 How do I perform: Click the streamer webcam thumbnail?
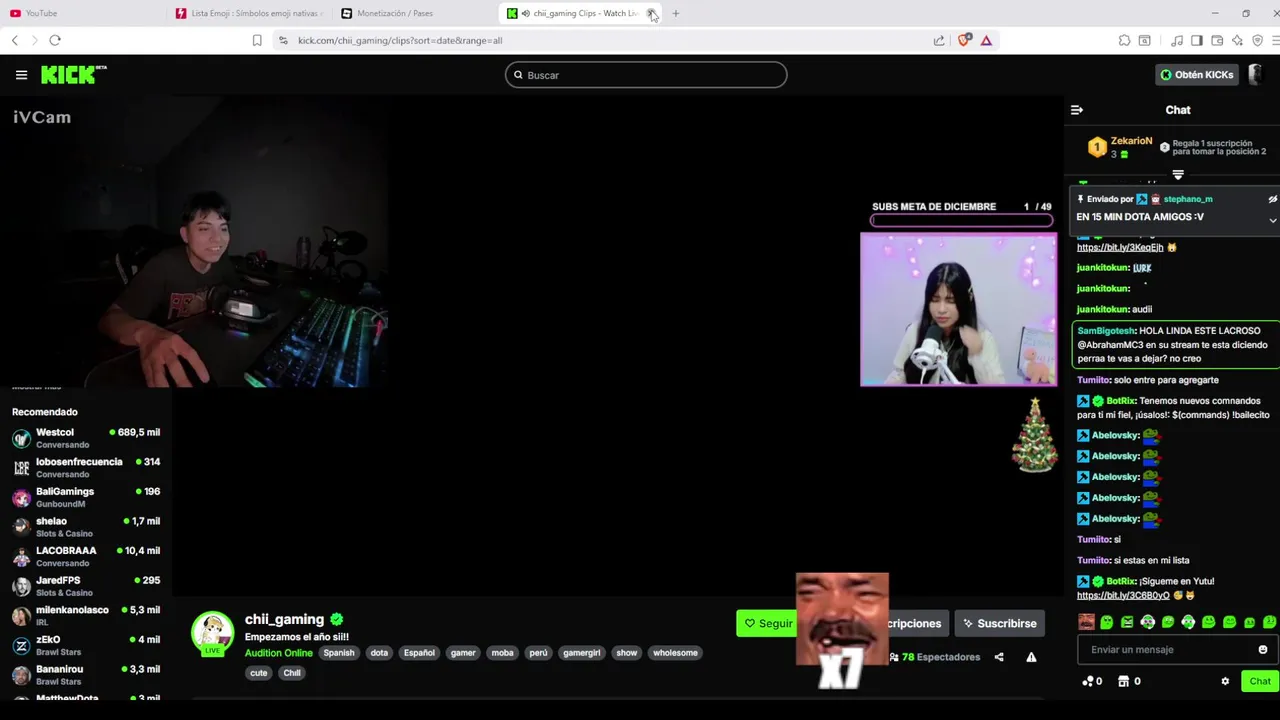(x=958, y=309)
